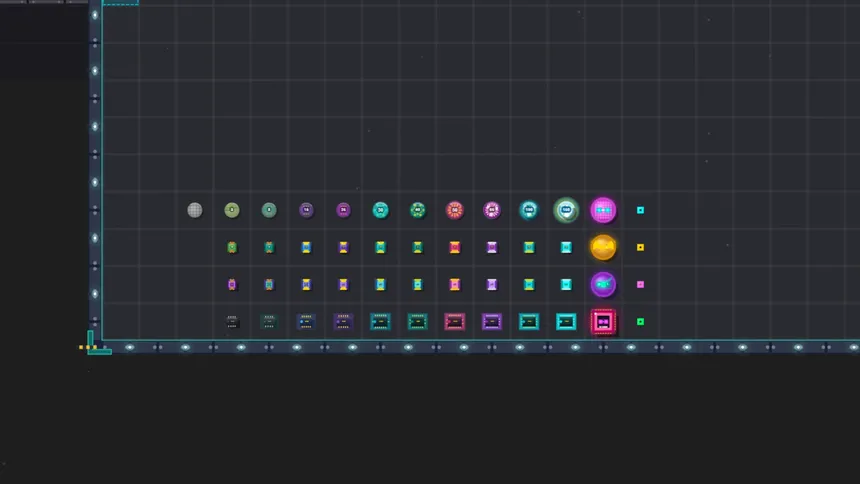Click the dark purple circle labeled 16
The image size is (860, 484).
tap(306, 210)
